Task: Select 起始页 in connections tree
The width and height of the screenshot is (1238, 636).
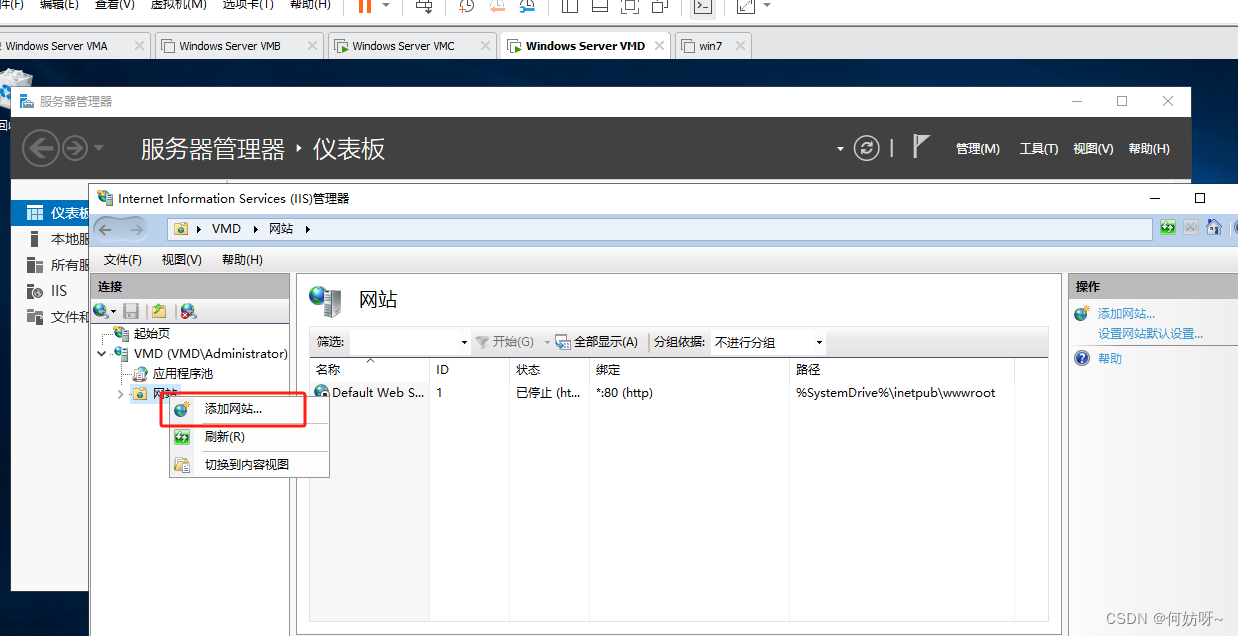Action: (x=151, y=333)
